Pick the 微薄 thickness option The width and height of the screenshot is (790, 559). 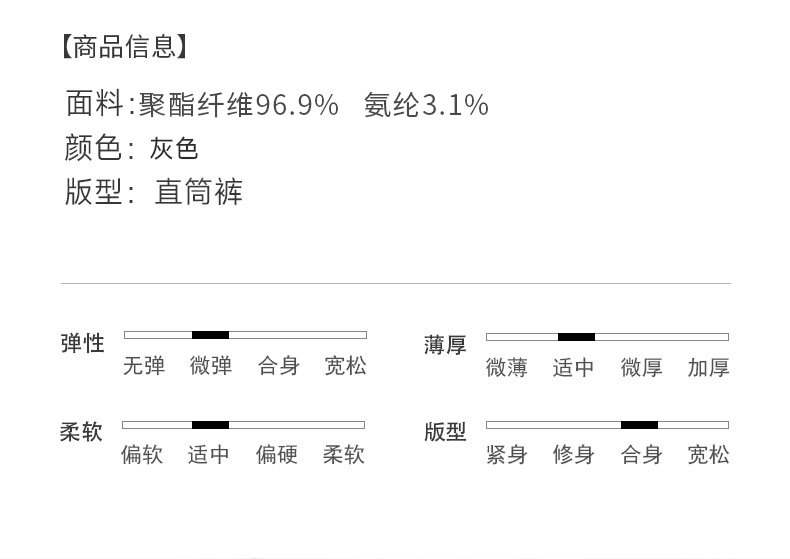point(507,368)
